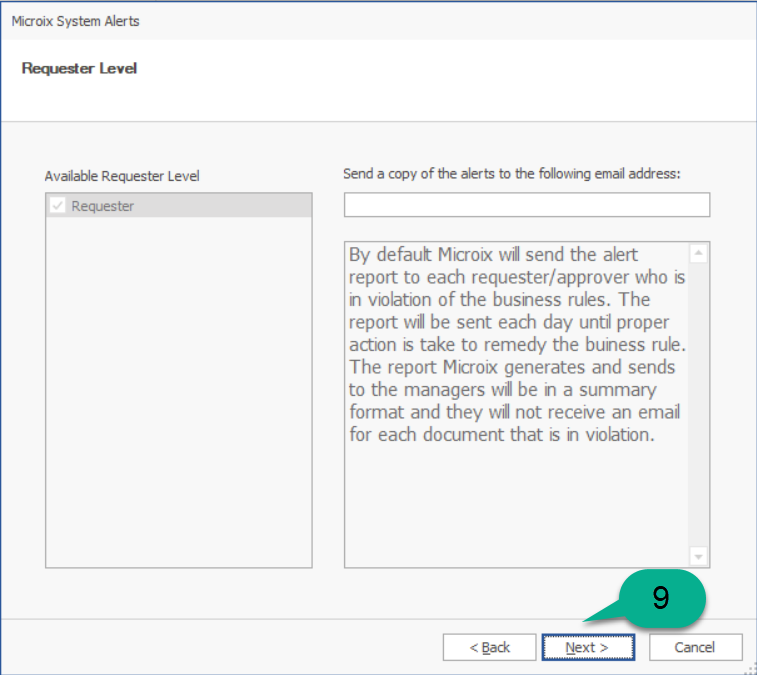The width and height of the screenshot is (757, 675).
Task: Click the Requester Level page heading
Action: click(x=79, y=69)
